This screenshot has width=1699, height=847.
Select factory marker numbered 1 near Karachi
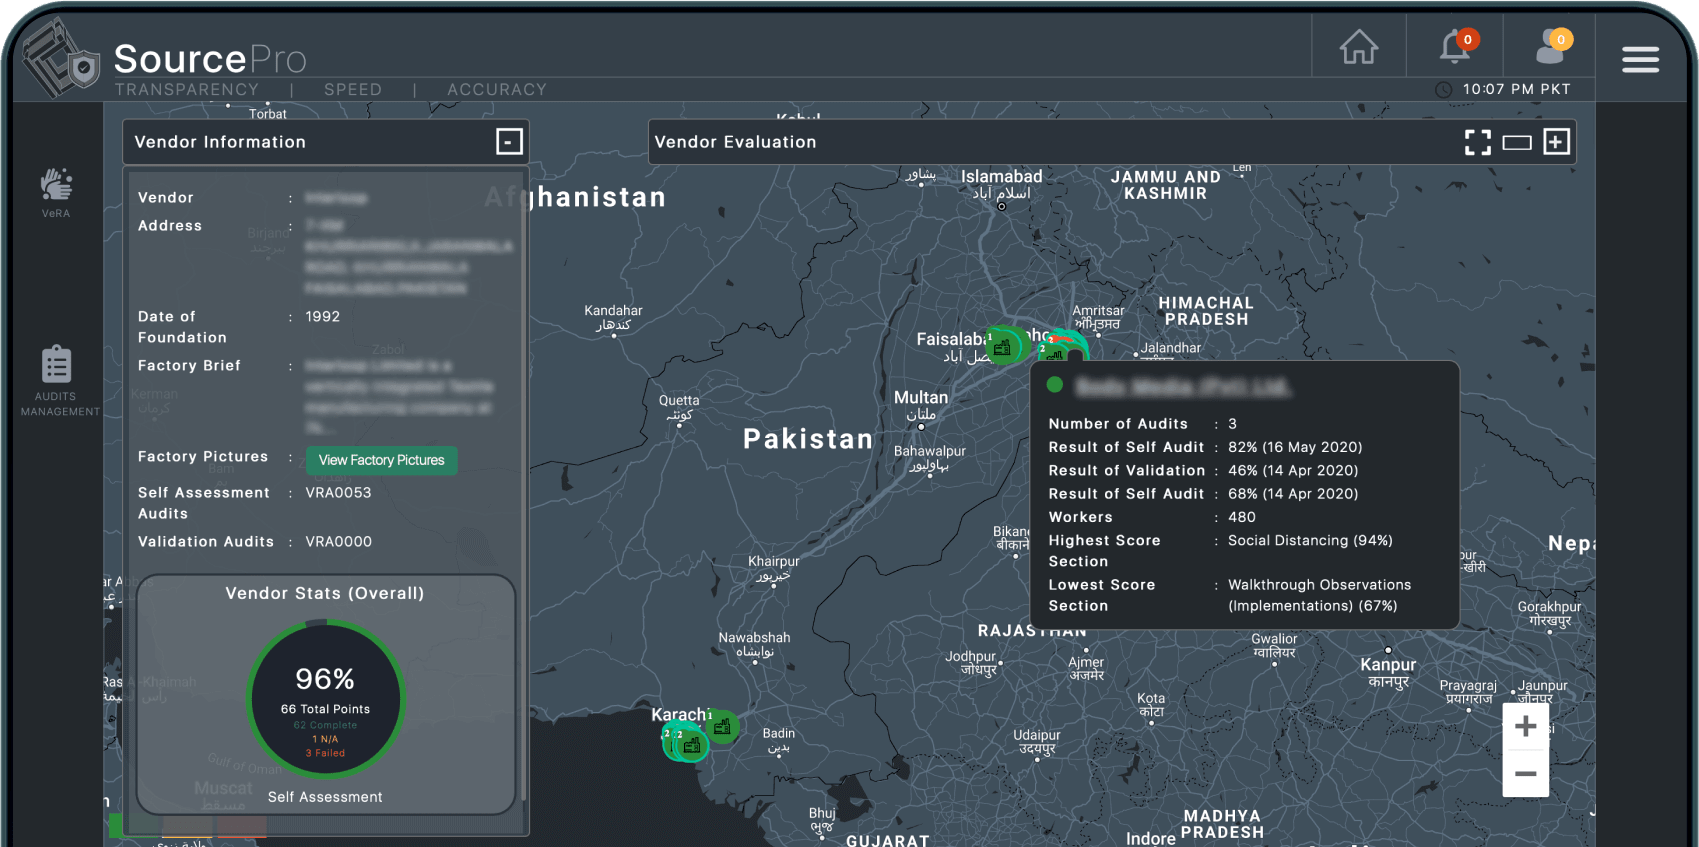click(722, 727)
